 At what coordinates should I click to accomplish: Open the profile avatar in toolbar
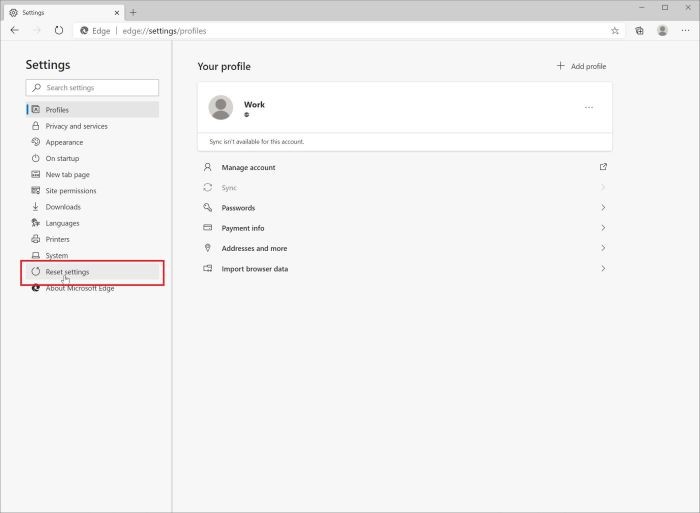(x=662, y=30)
